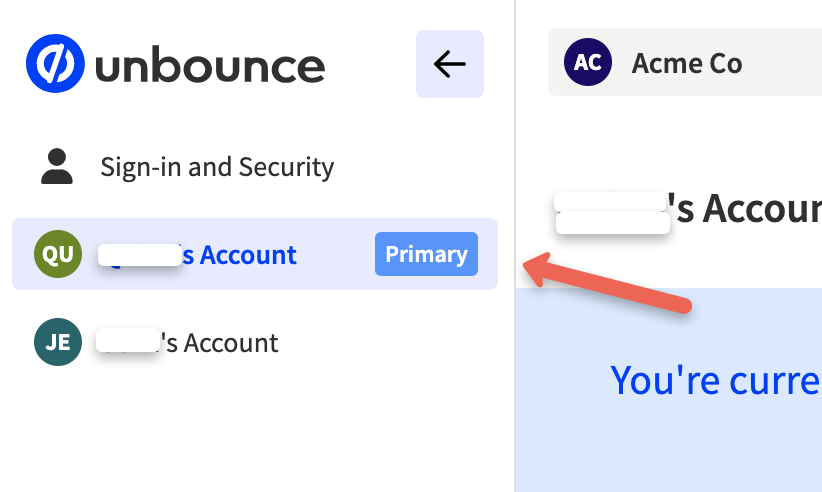Click the AC avatar for Acme Co
The width and height of the screenshot is (822, 492).
click(588, 62)
